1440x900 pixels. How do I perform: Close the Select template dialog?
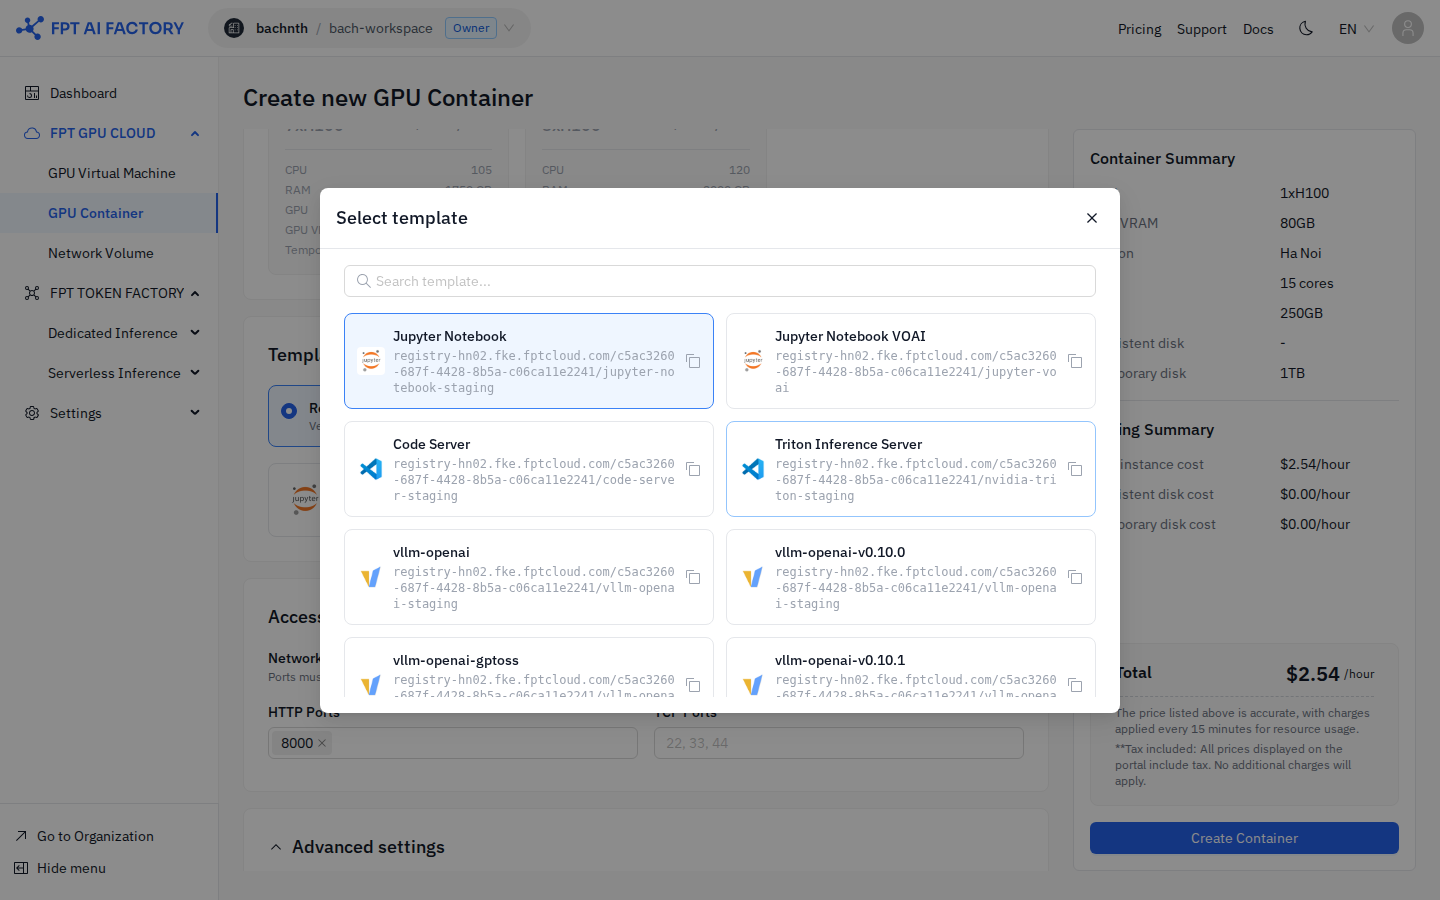click(1092, 218)
